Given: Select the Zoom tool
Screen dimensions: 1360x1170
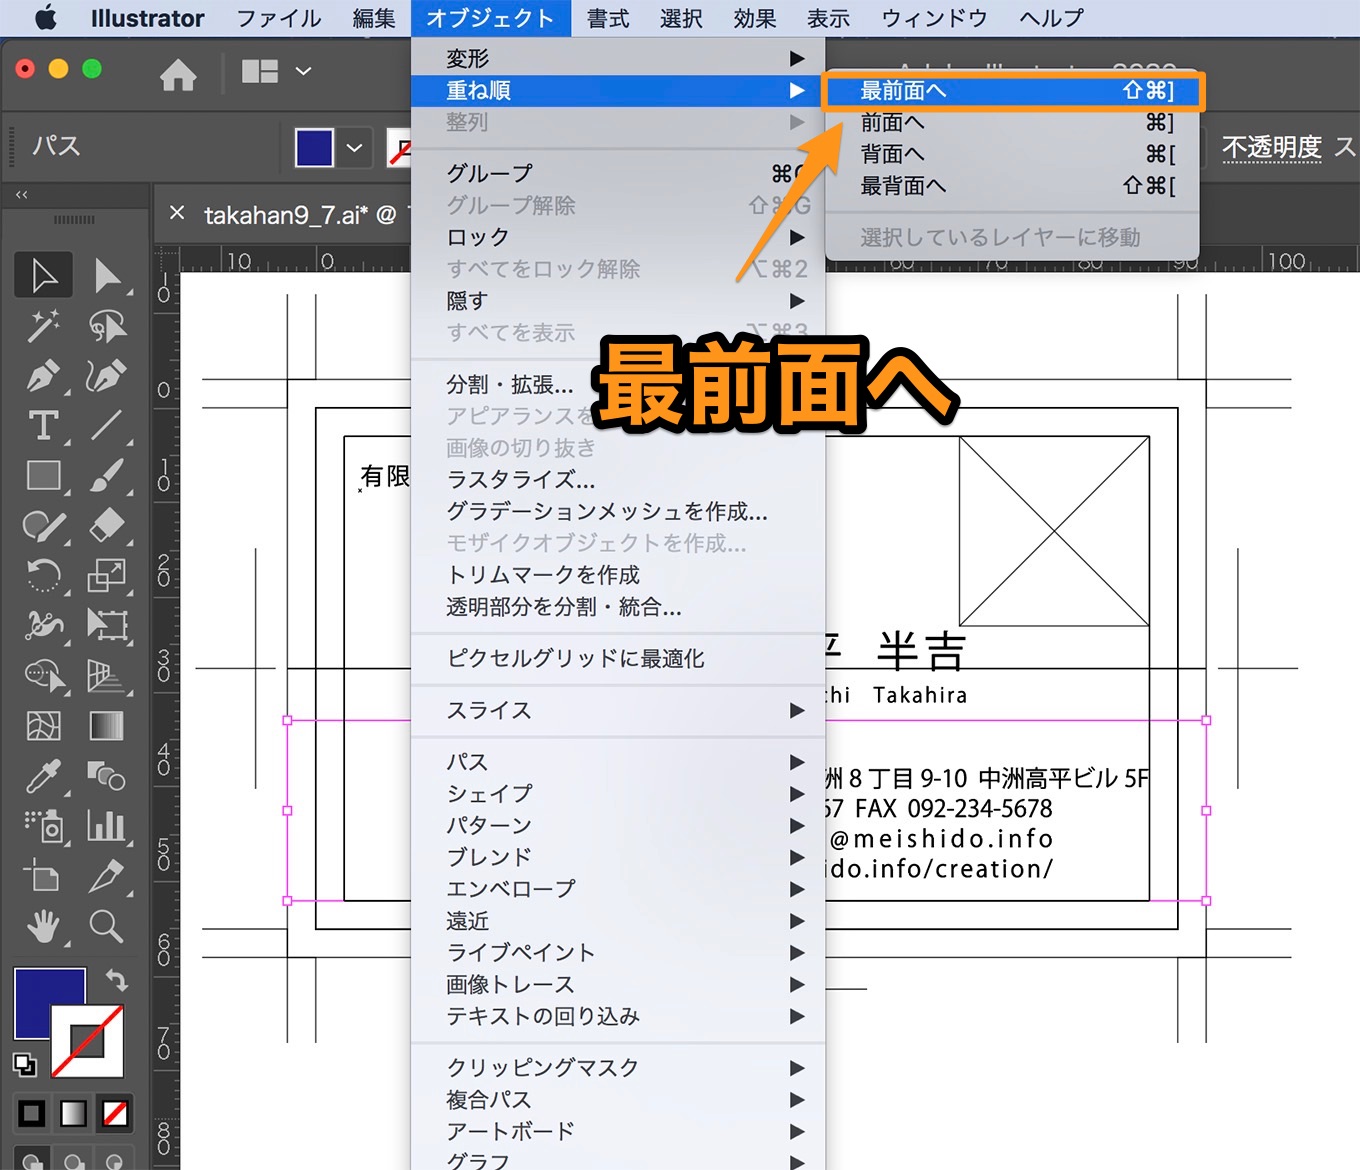Looking at the screenshot, I should (107, 926).
